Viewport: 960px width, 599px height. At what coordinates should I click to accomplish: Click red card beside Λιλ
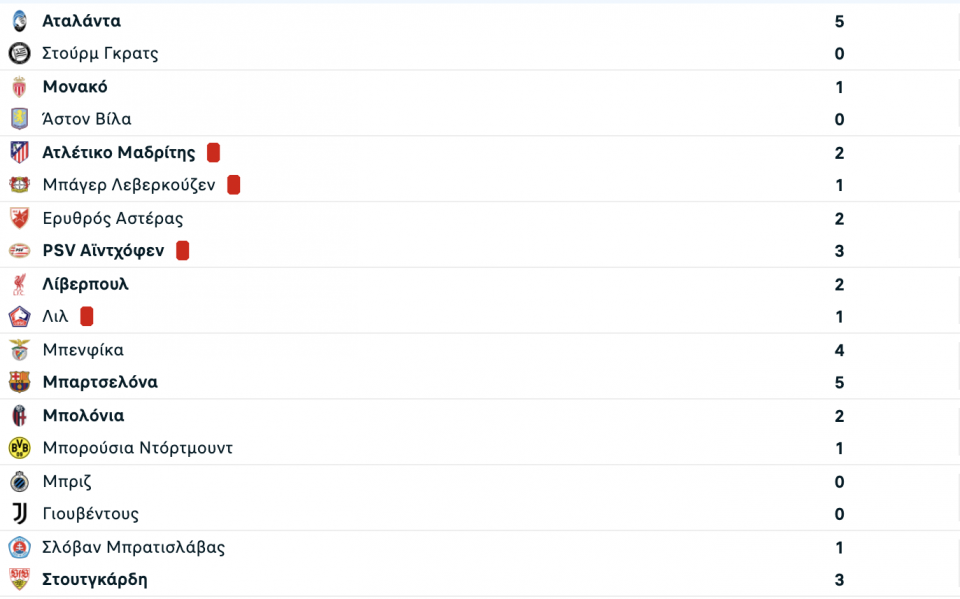coord(87,317)
